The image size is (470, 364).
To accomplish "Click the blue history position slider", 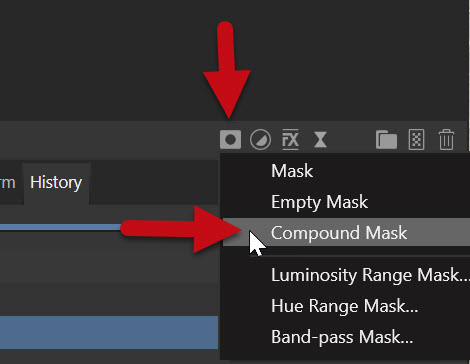I will click(x=60, y=227).
